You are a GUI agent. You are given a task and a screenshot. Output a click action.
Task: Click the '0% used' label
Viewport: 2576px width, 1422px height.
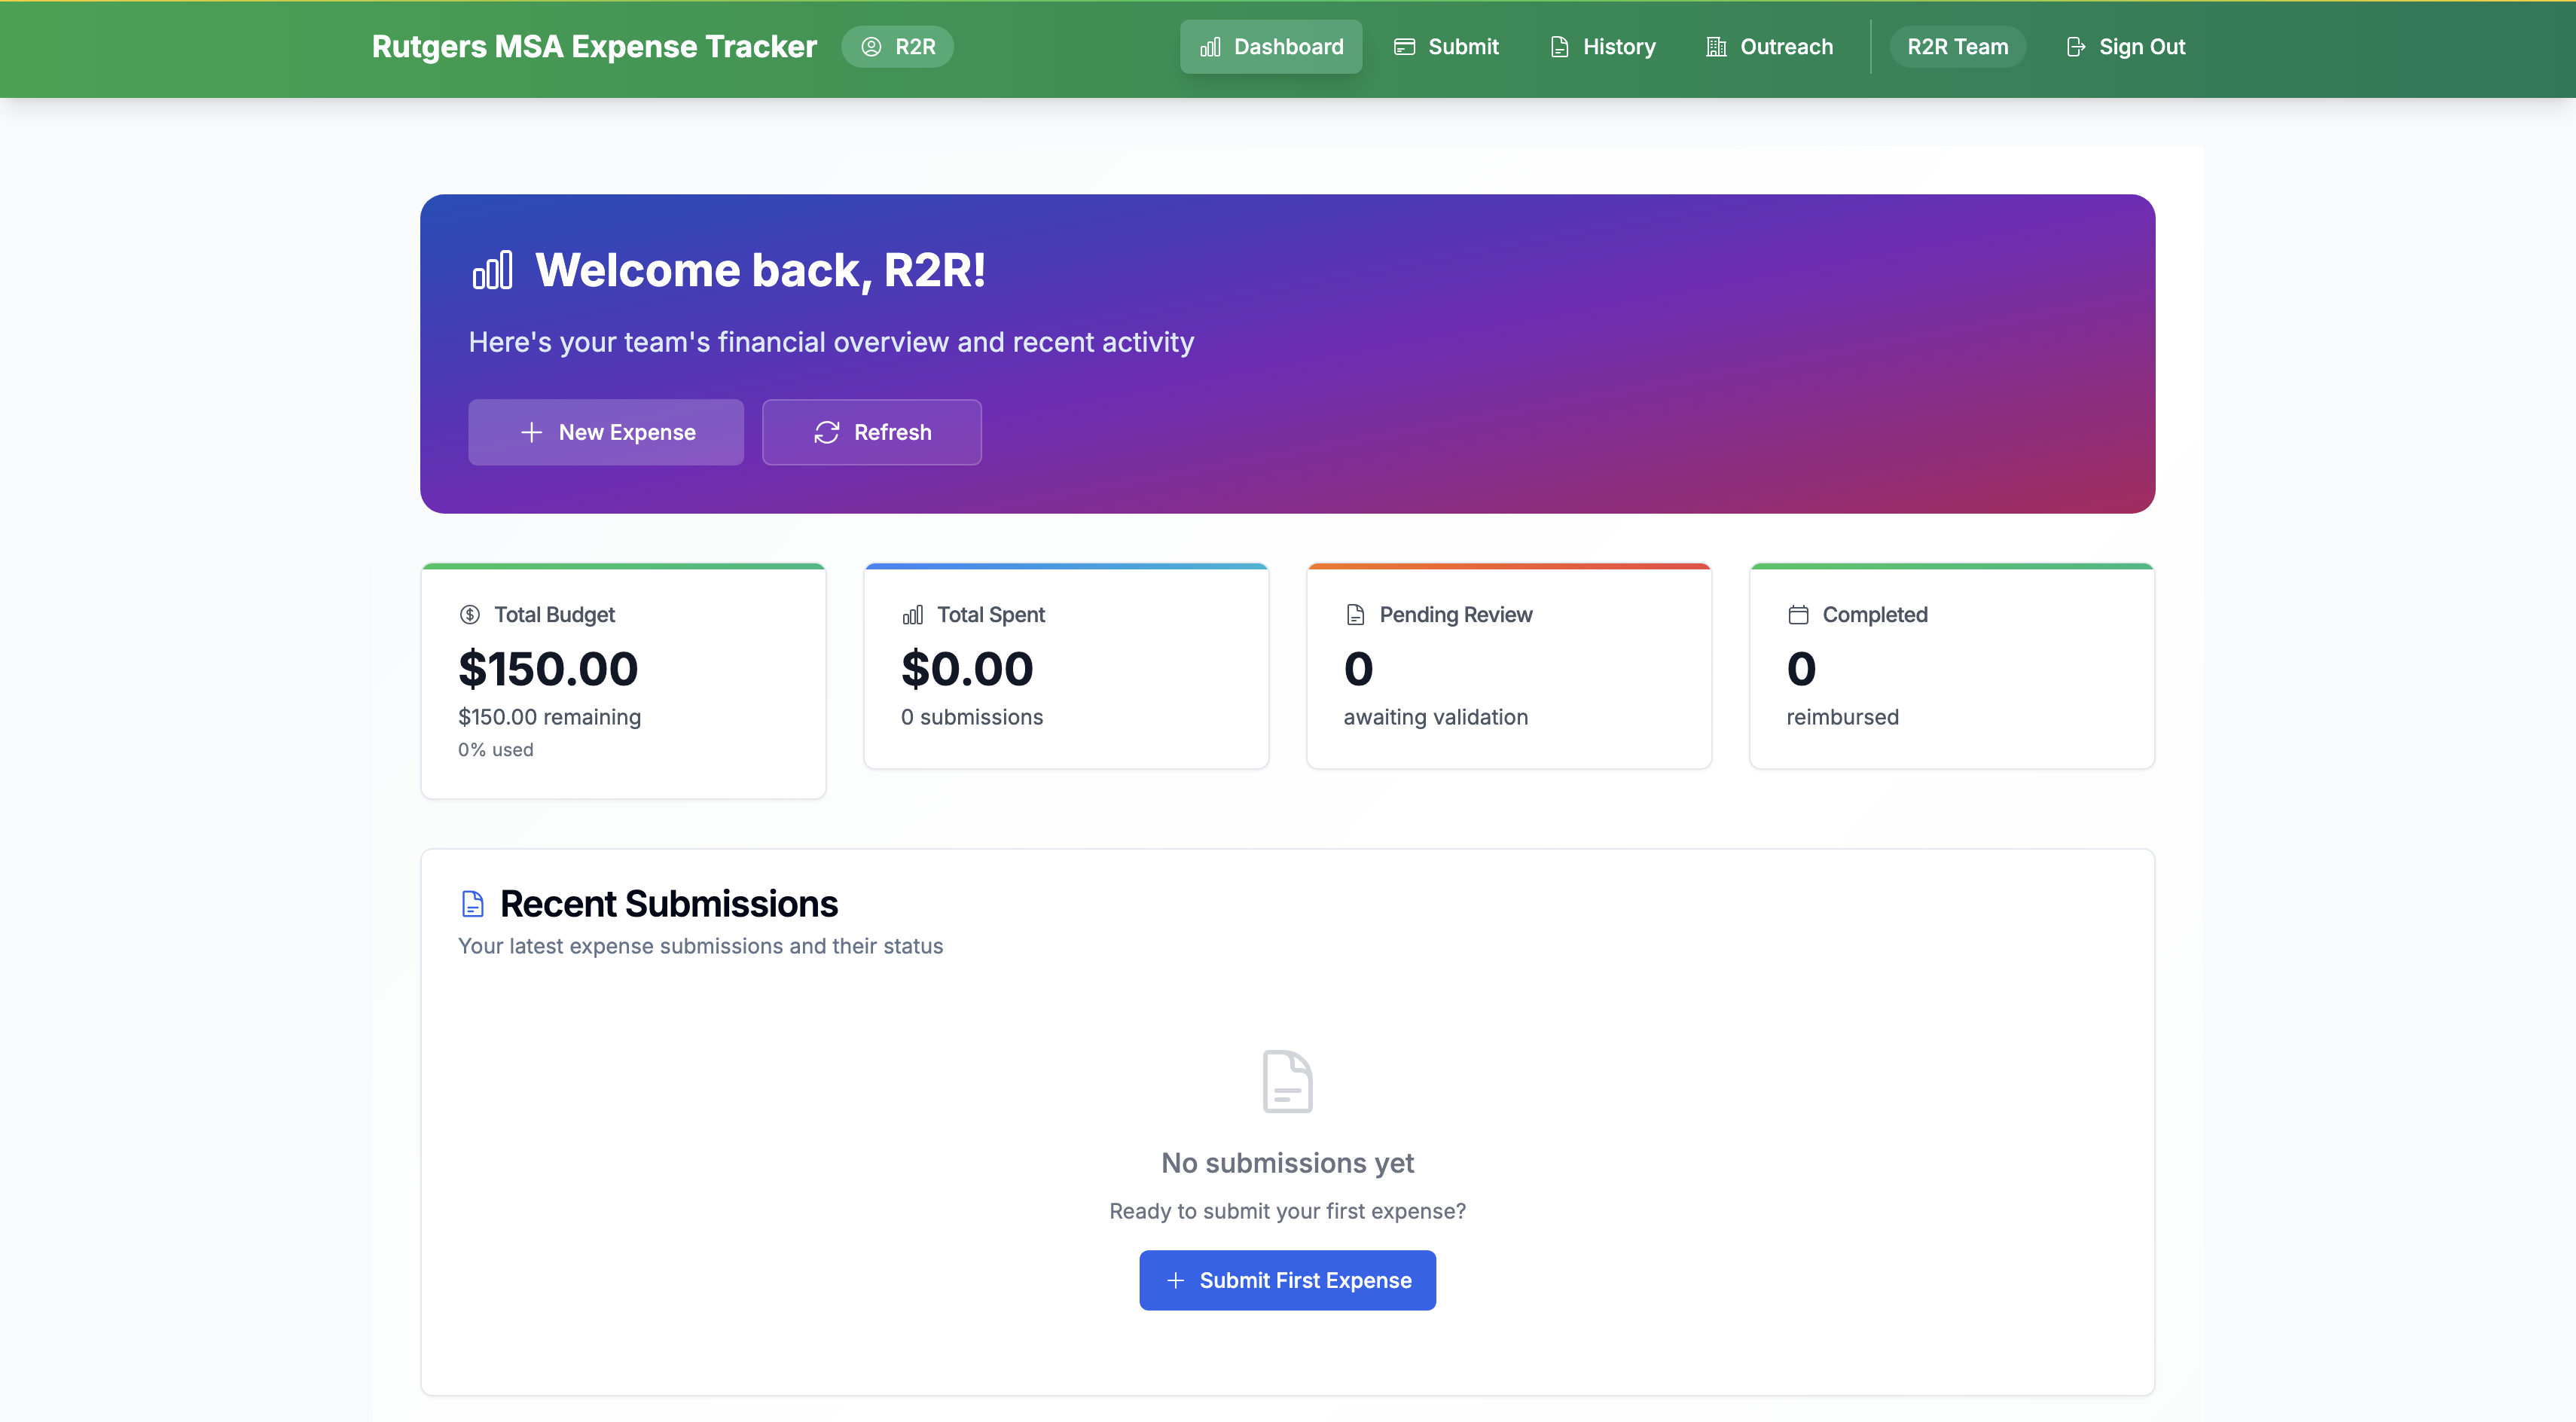click(495, 749)
